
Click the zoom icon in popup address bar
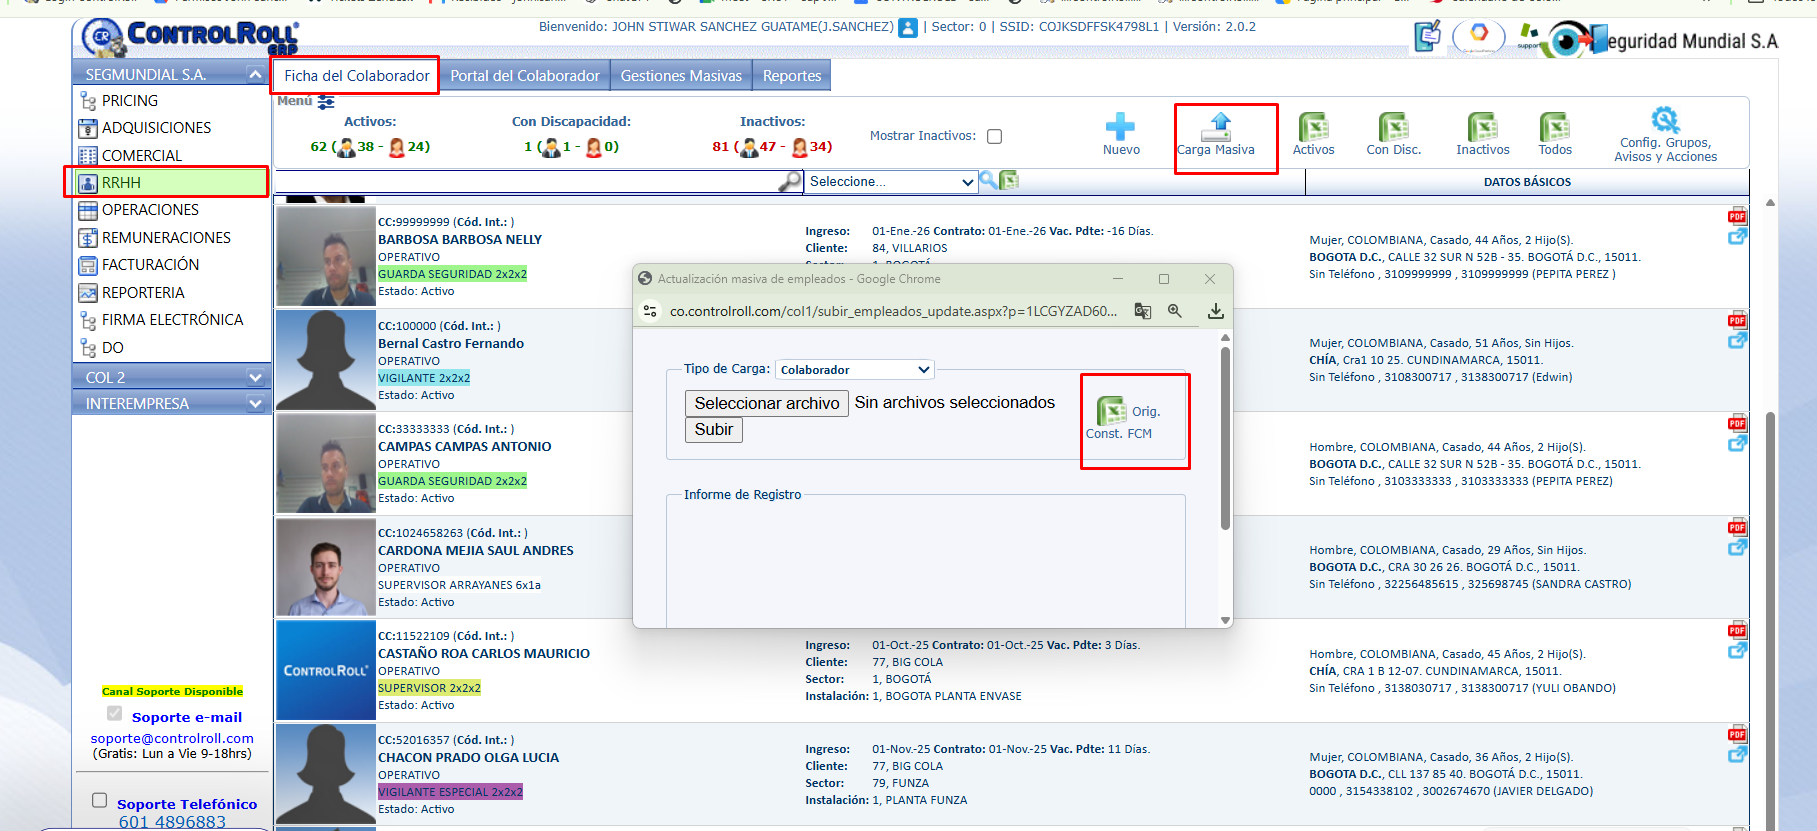1175,311
